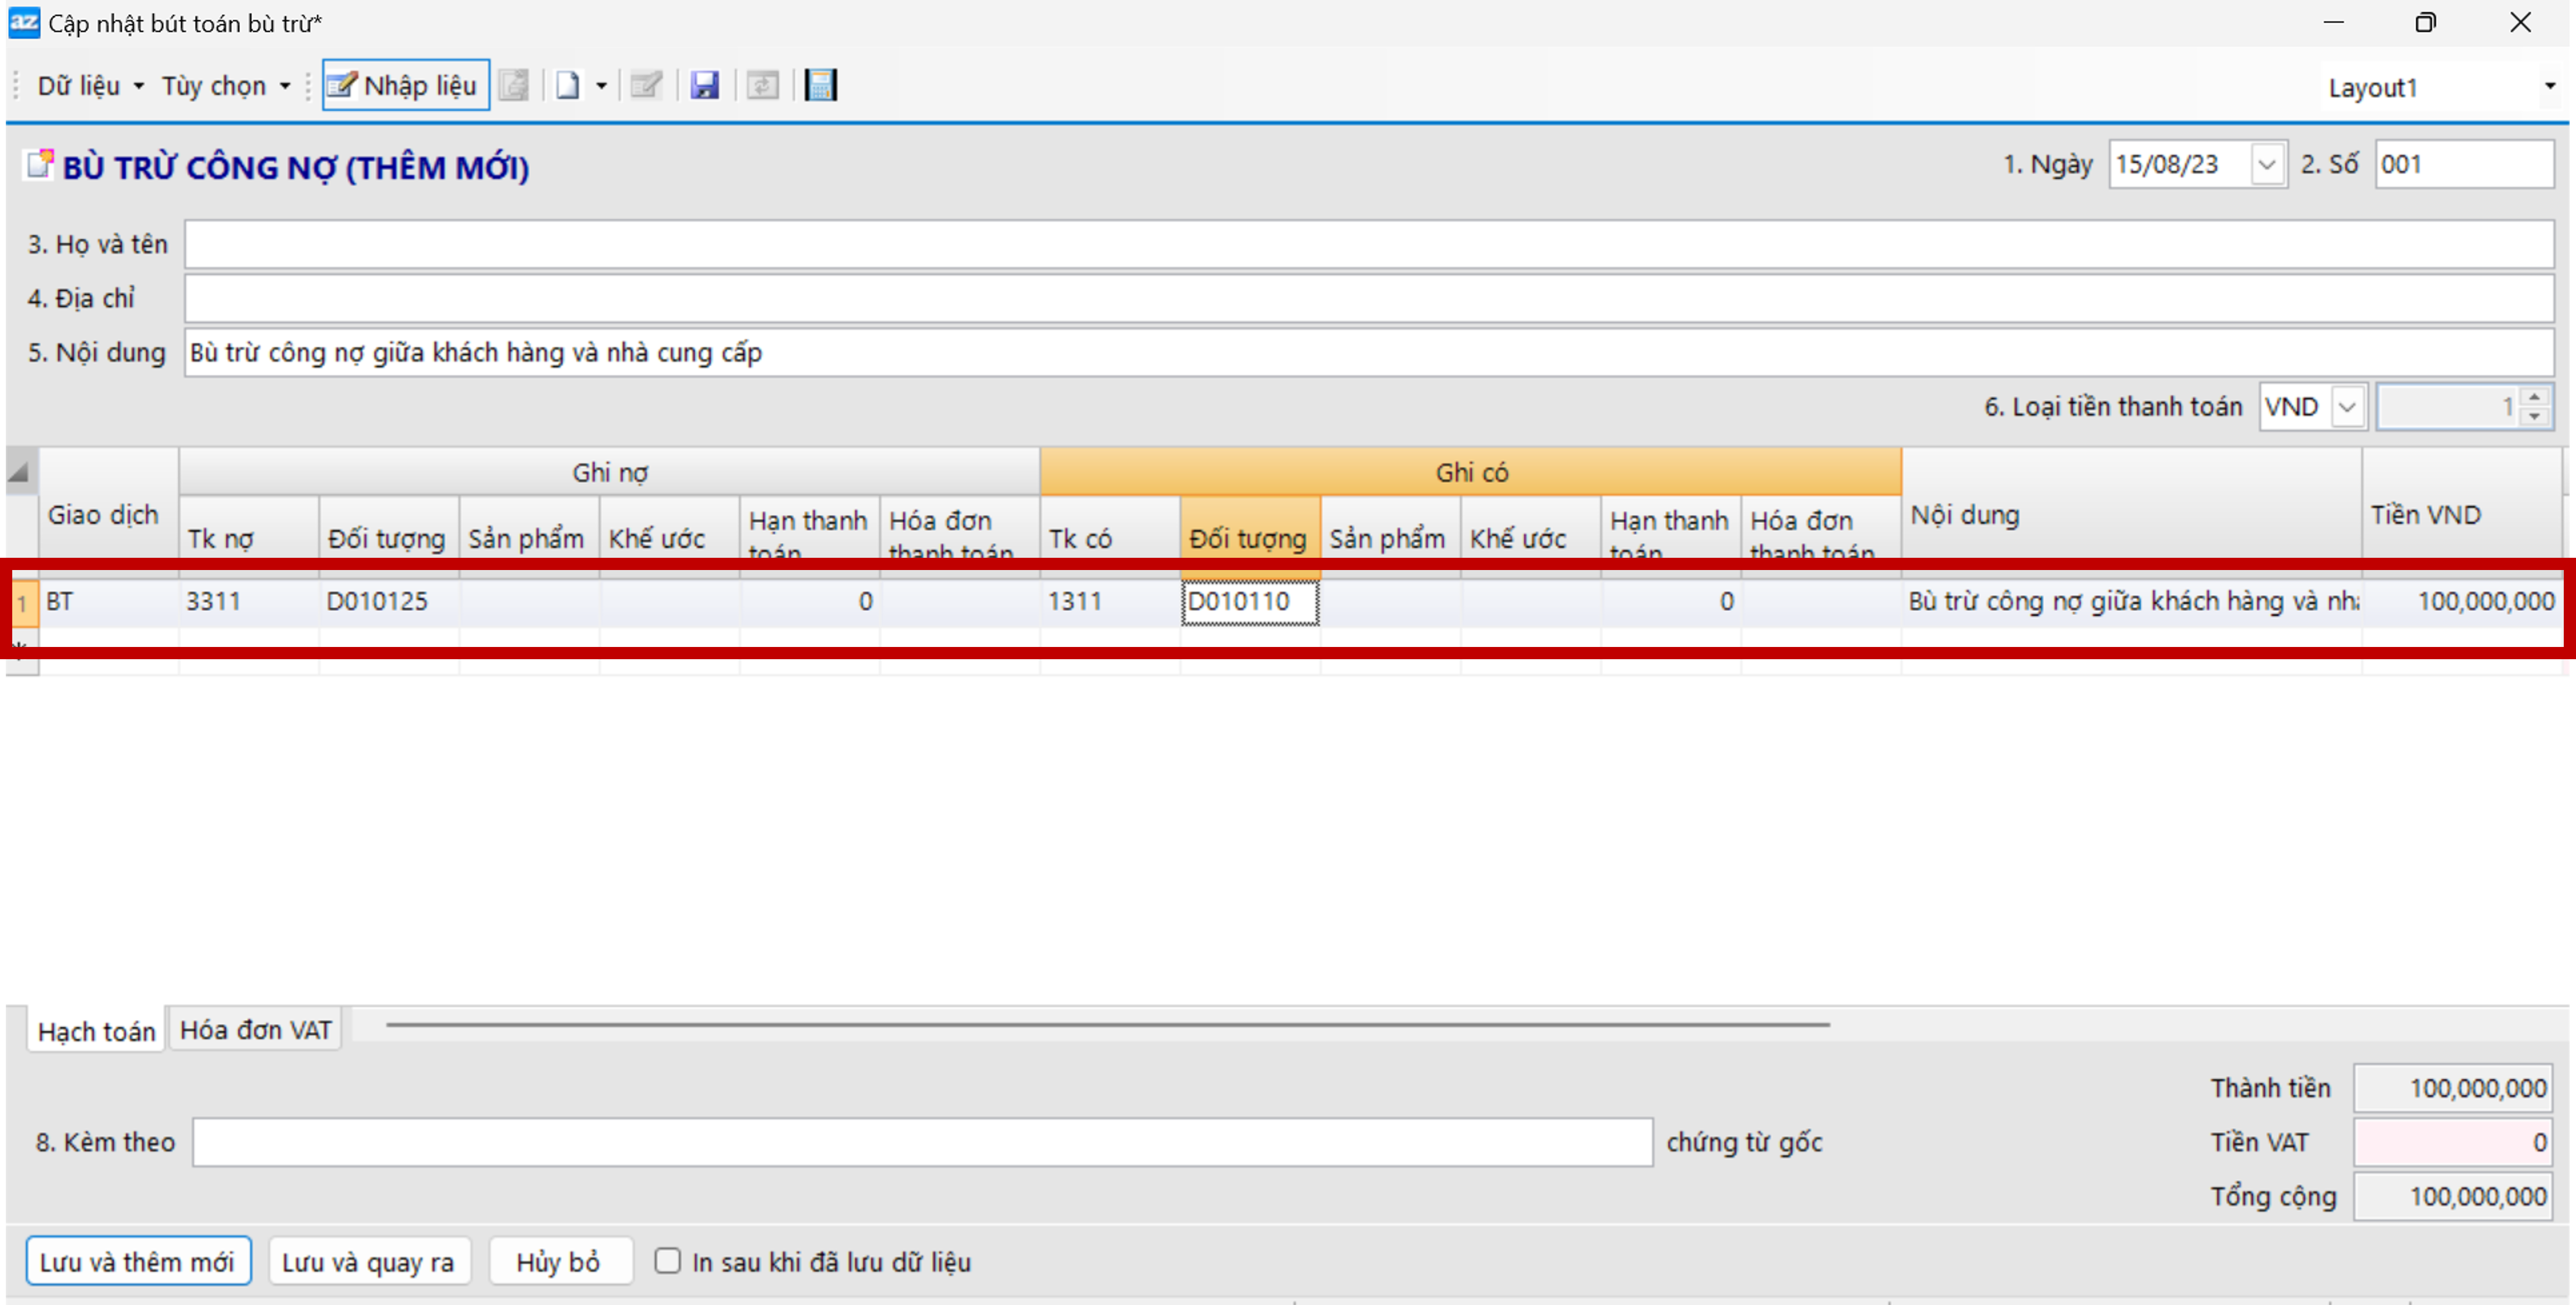The image size is (2576, 1305).
Task: Click the az application icon in title bar
Action: click(23, 22)
